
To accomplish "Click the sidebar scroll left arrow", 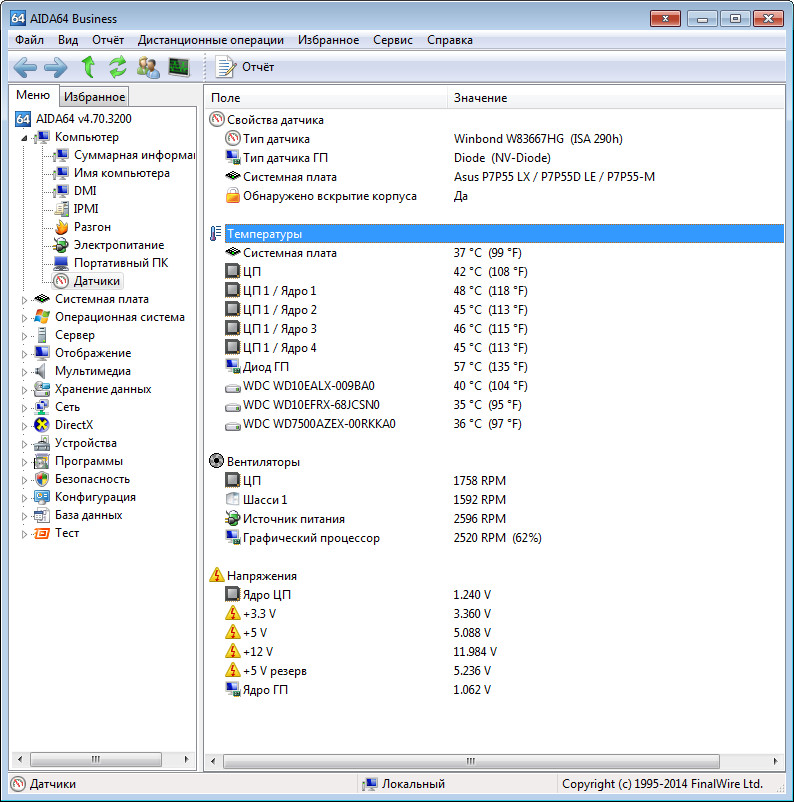I will [x=19, y=759].
